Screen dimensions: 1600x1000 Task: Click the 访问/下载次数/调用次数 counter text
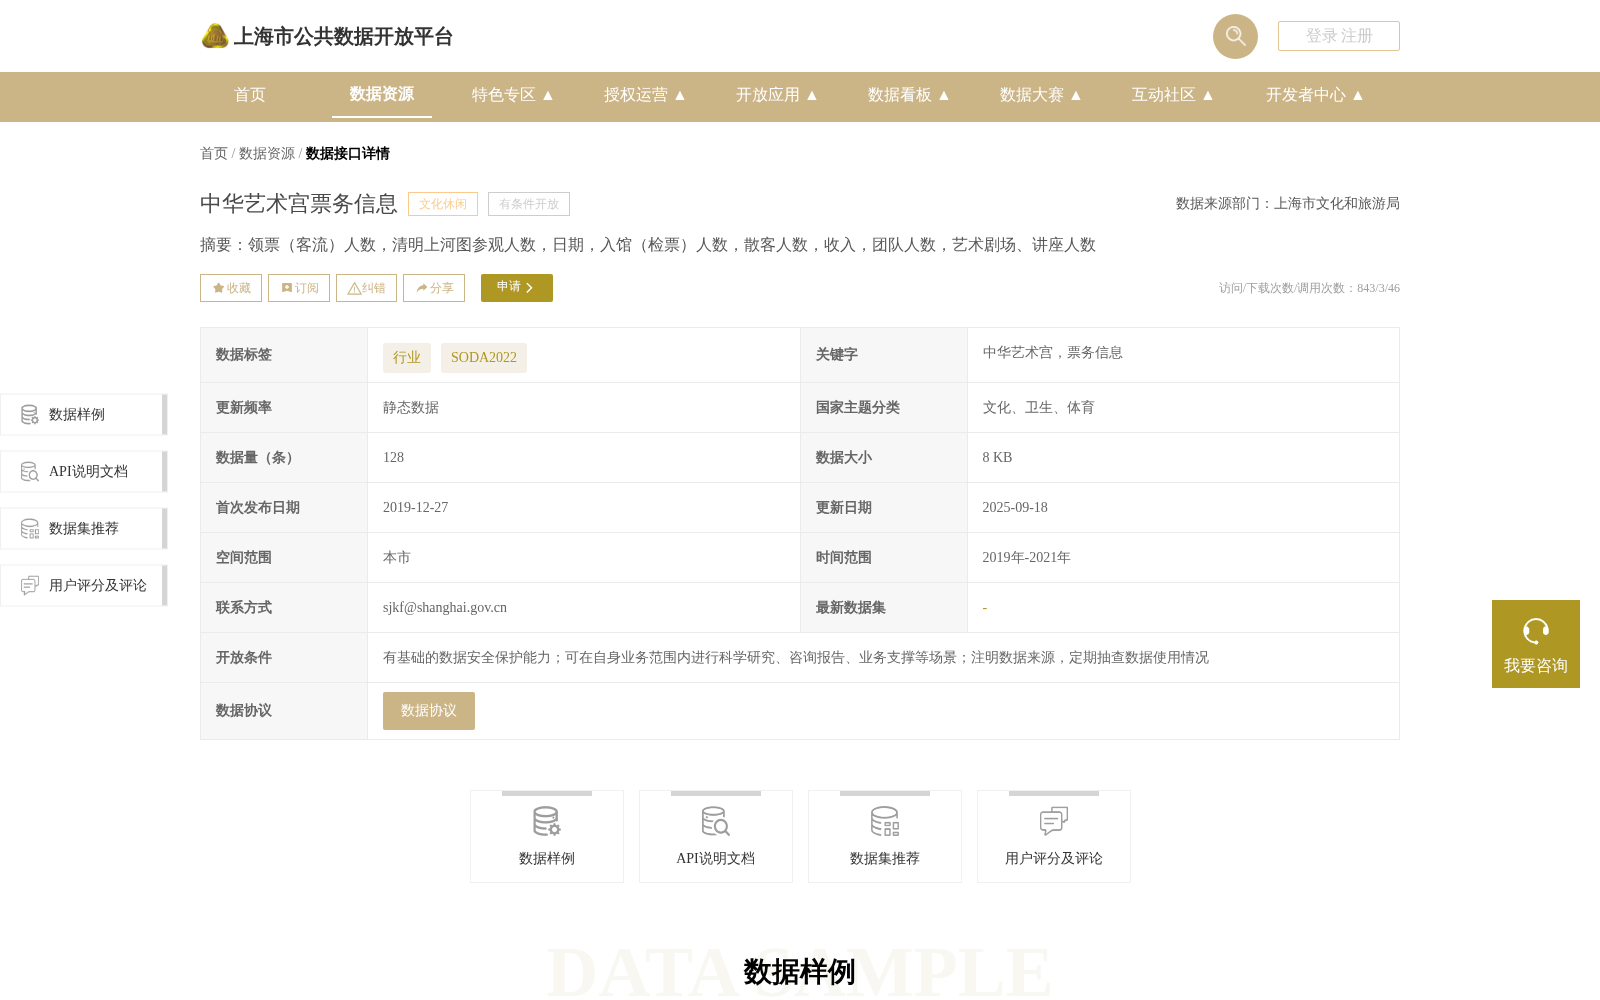coord(1309,288)
